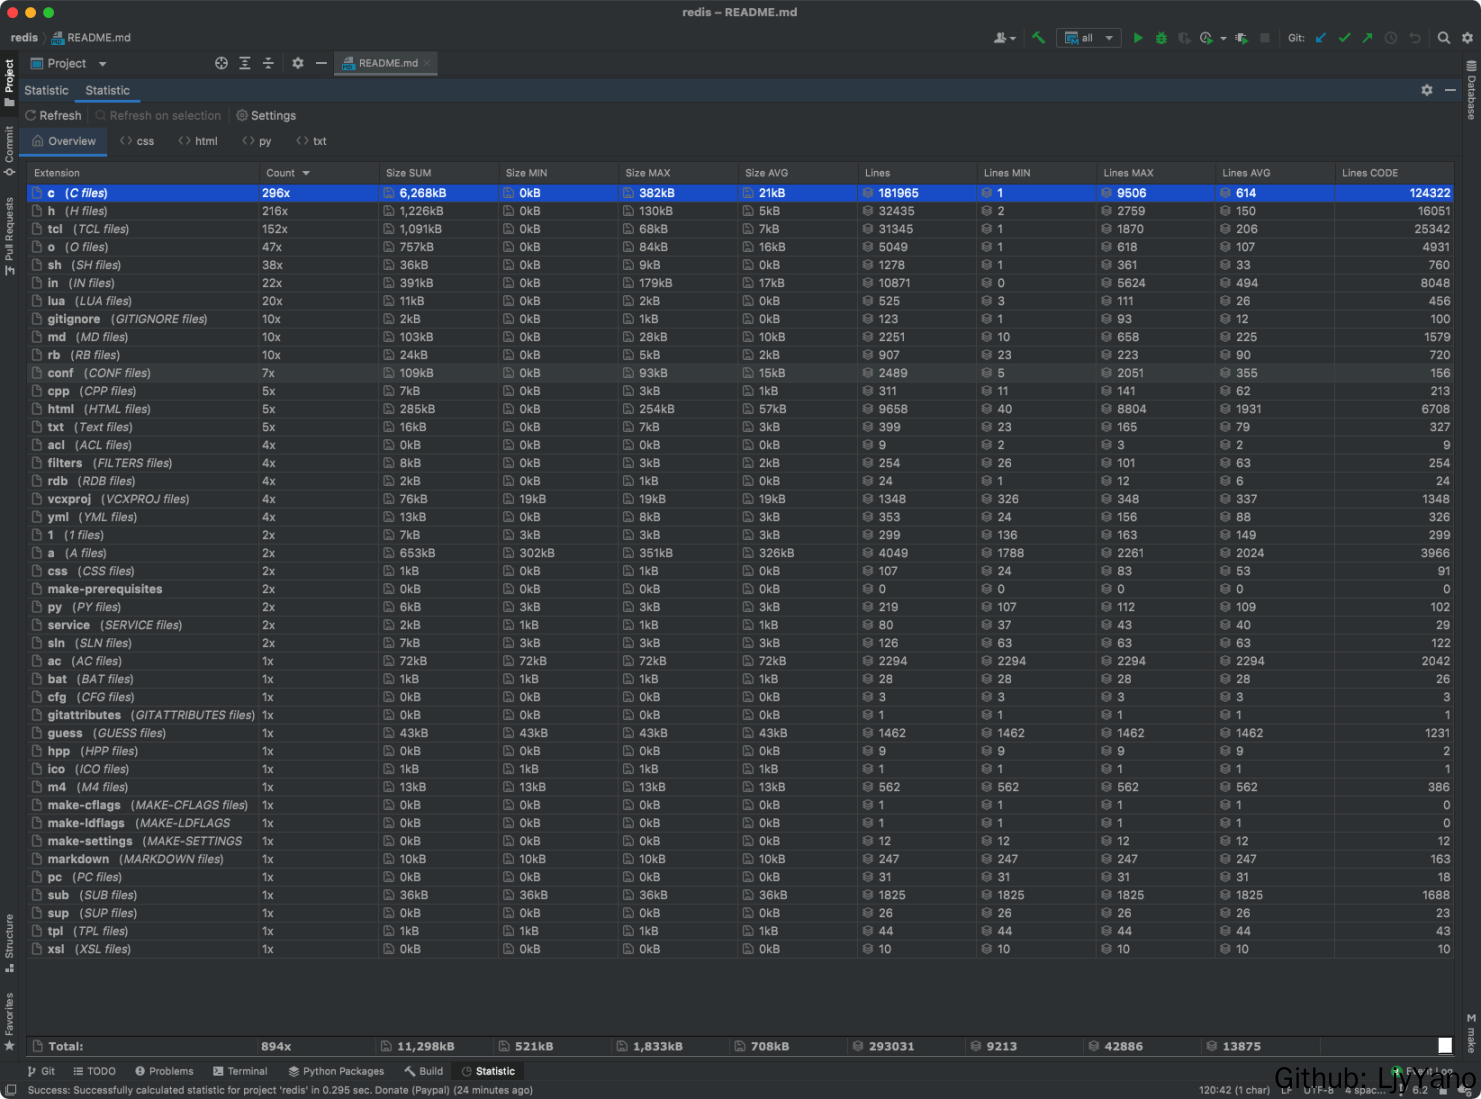
Task: Click 'Refresh on selection' button
Action: click(158, 116)
